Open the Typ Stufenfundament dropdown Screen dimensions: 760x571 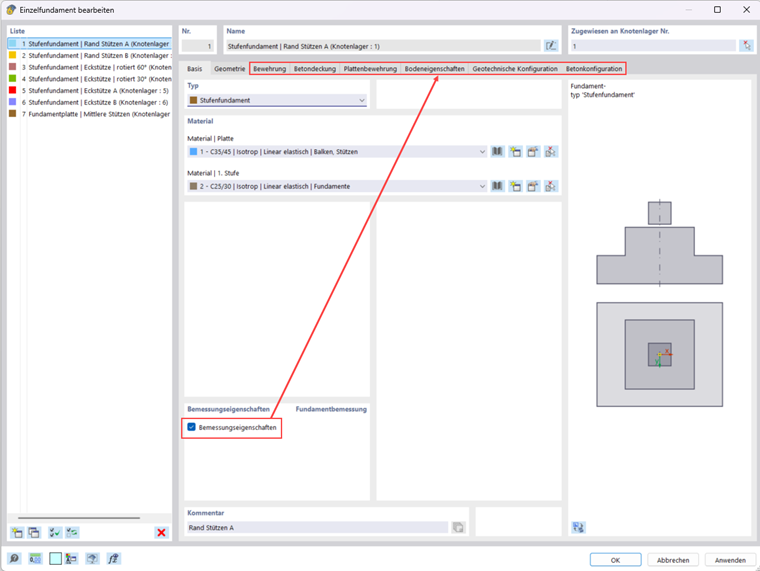click(277, 100)
